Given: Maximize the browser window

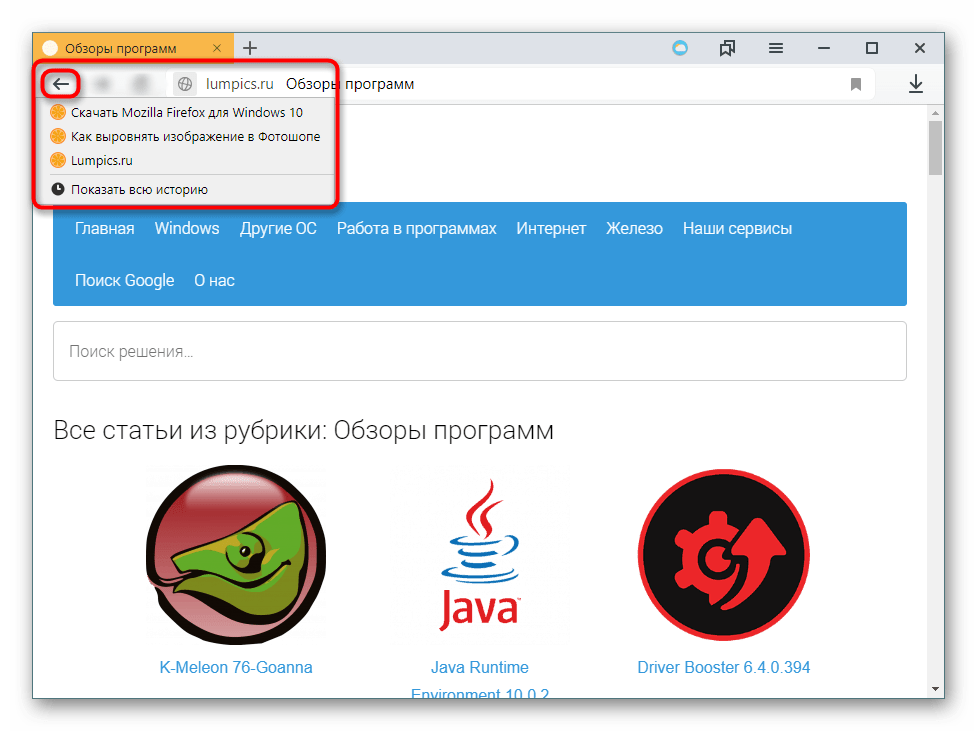Looking at the screenshot, I should click(x=872, y=48).
